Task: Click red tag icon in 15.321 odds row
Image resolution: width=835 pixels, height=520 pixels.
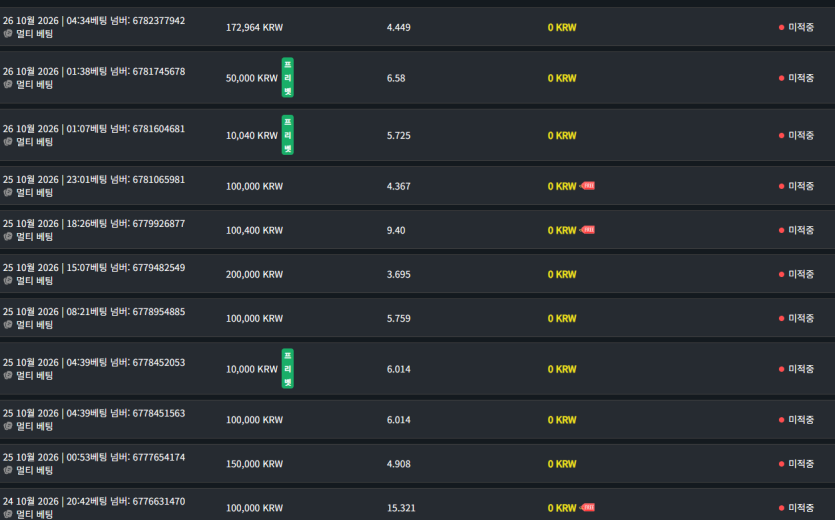Action: pos(587,508)
